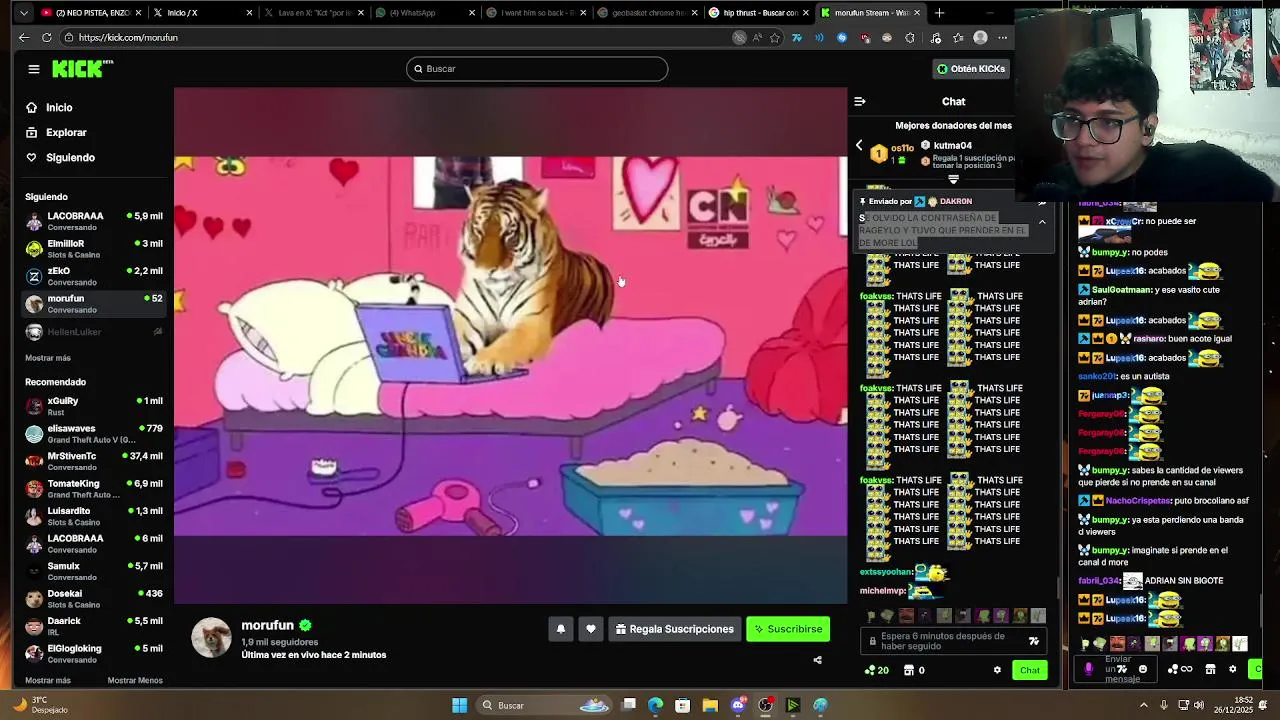The height and width of the screenshot is (720, 1280).
Task: Open Discord from taskbar
Action: click(x=738, y=705)
